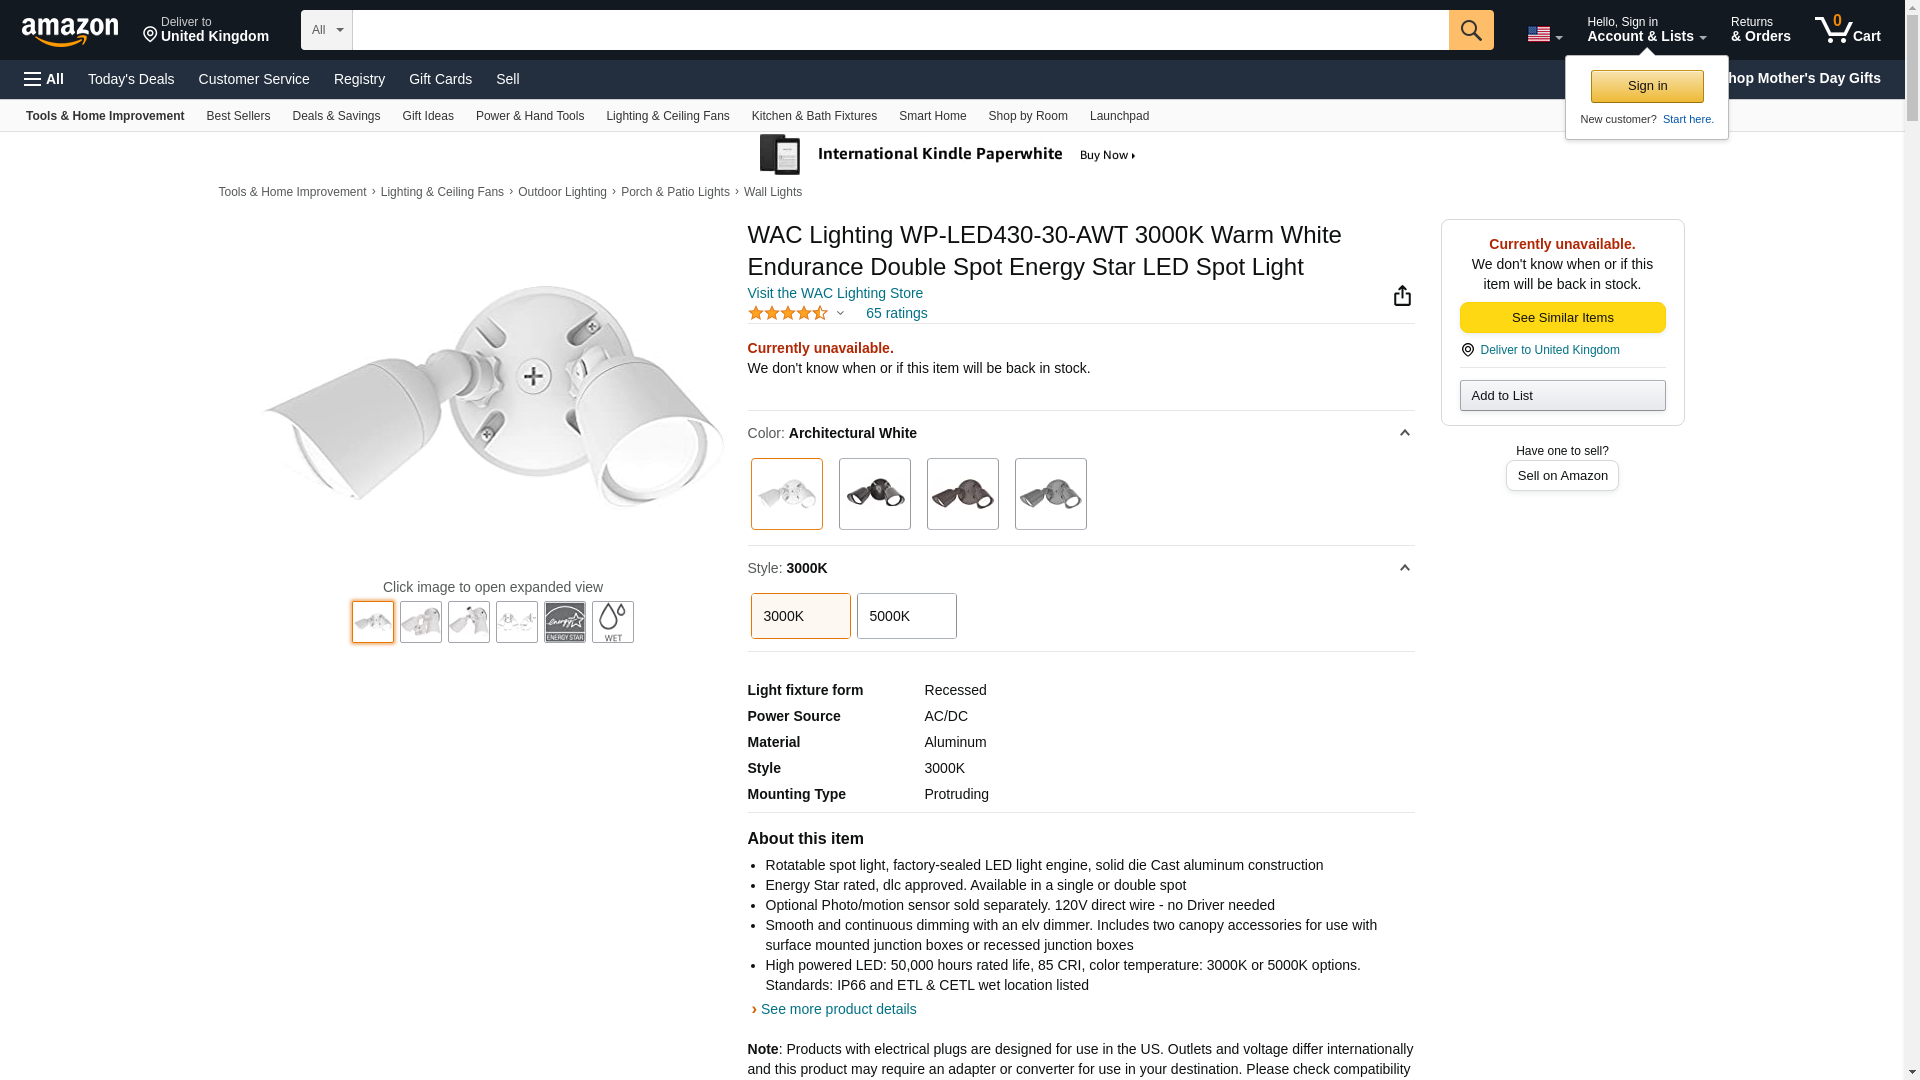The width and height of the screenshot is (1920, 1080).
Task: Click the share icon beside product title
Action: tap(1402, 295)
